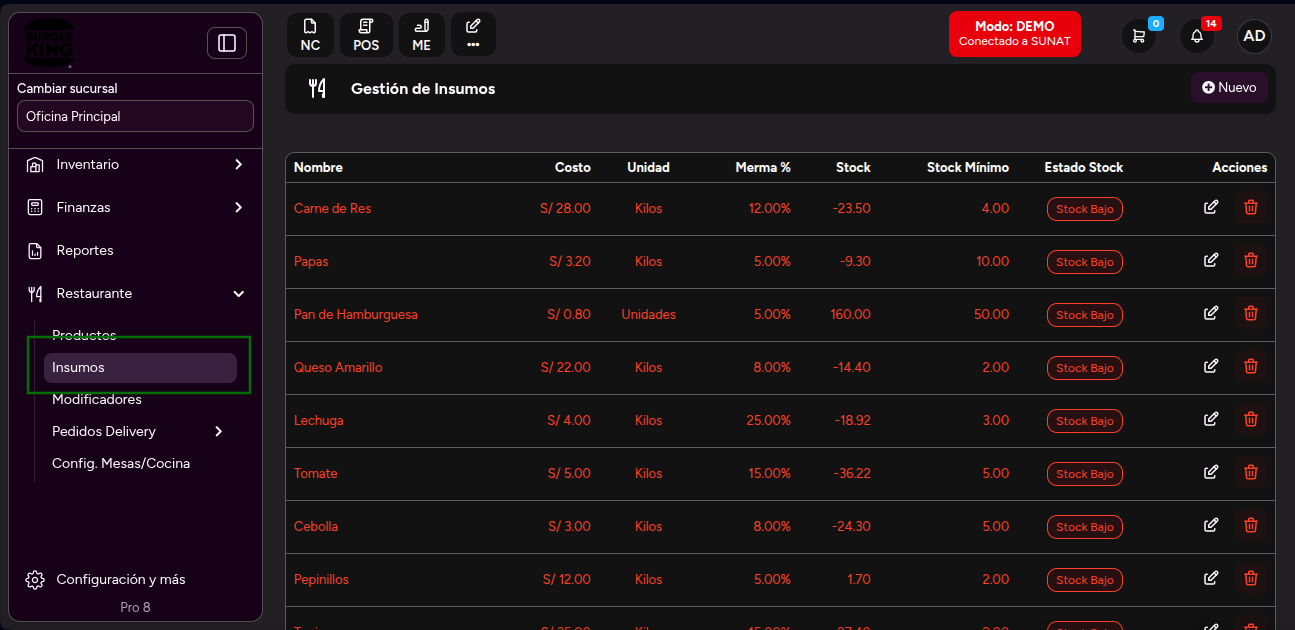Delete the Papas ingredient
Screen dimensions: 1295x630
[x=1250, y=260]
